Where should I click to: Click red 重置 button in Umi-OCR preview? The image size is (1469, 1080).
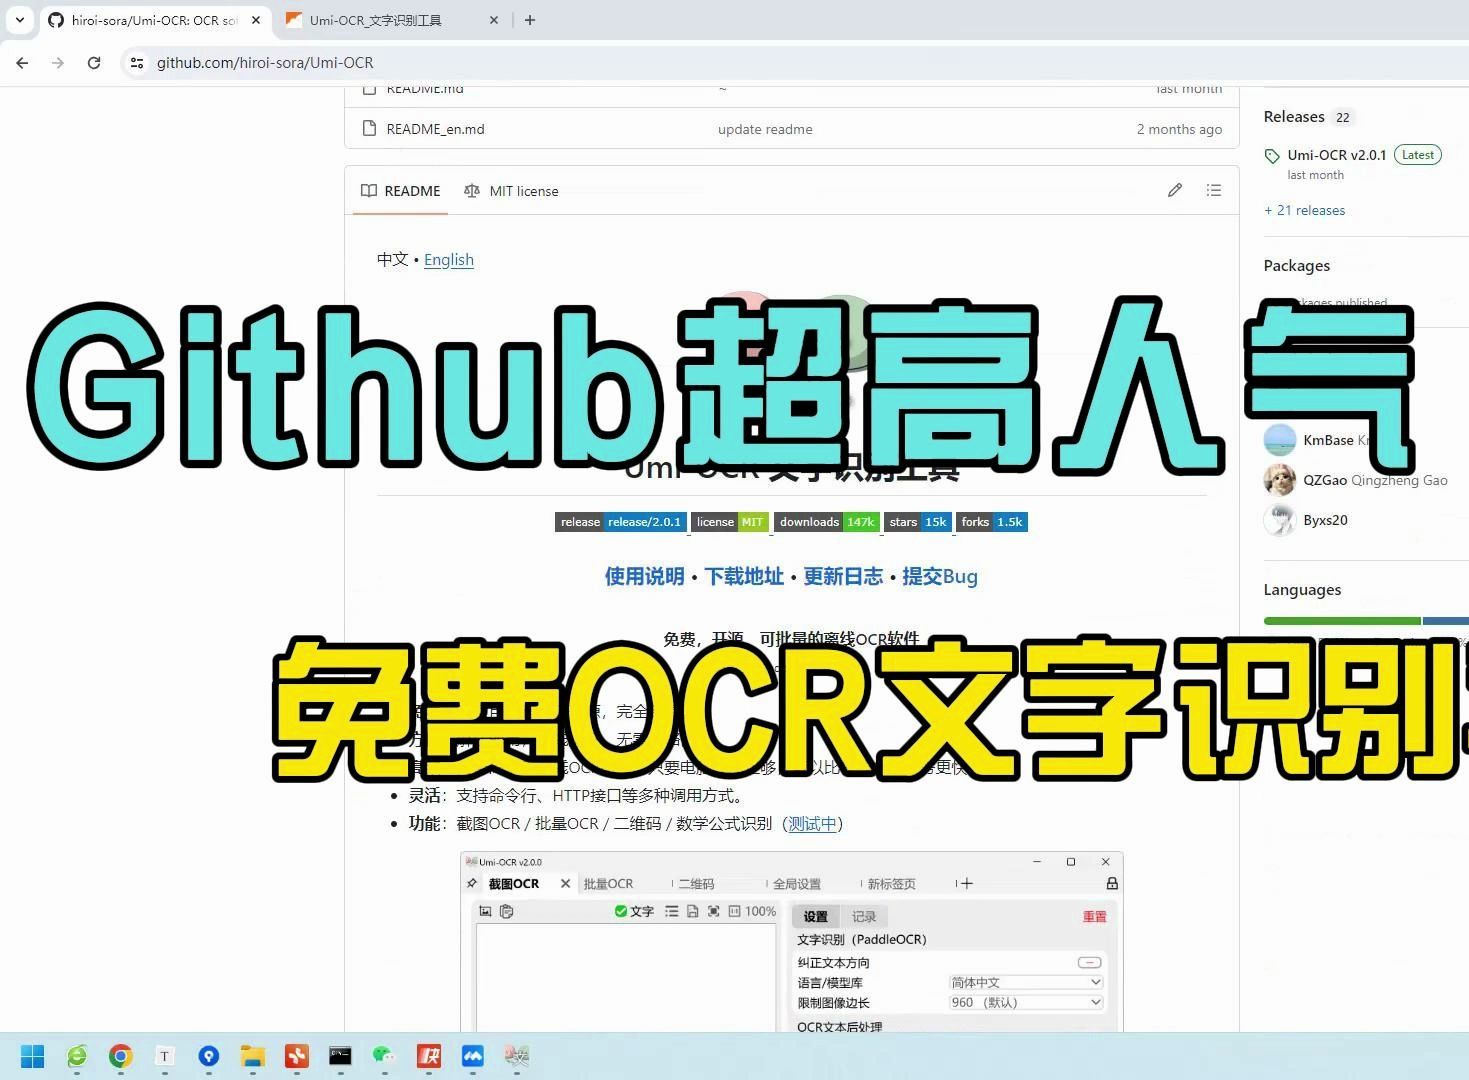[1095, 917]
